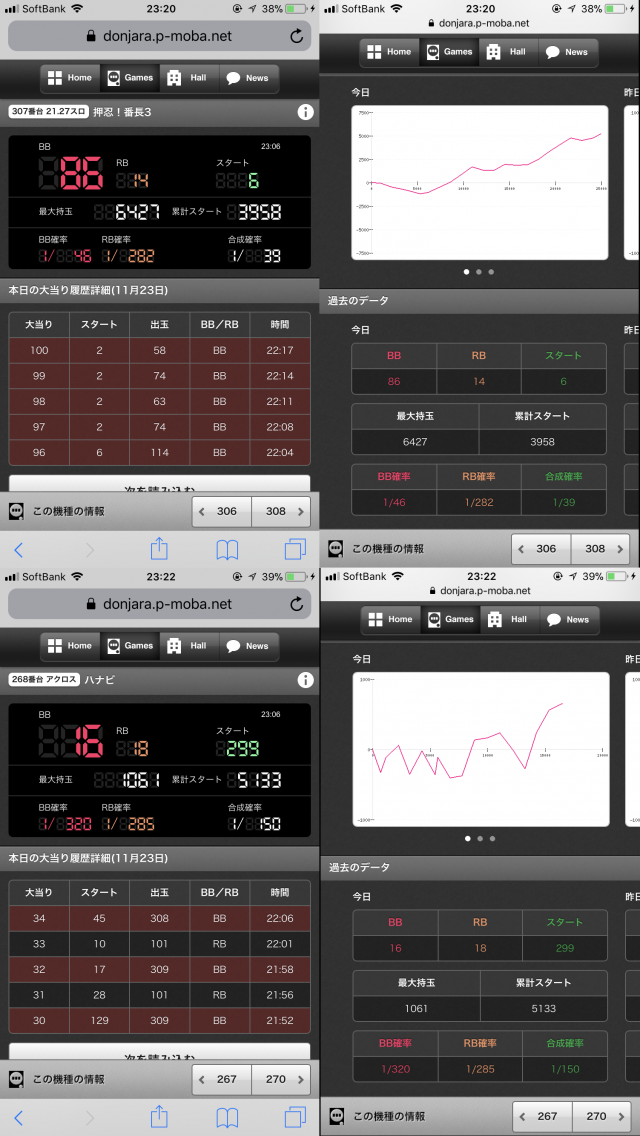
Task: Reload the page showing ハナビ data
Action: 297,604
